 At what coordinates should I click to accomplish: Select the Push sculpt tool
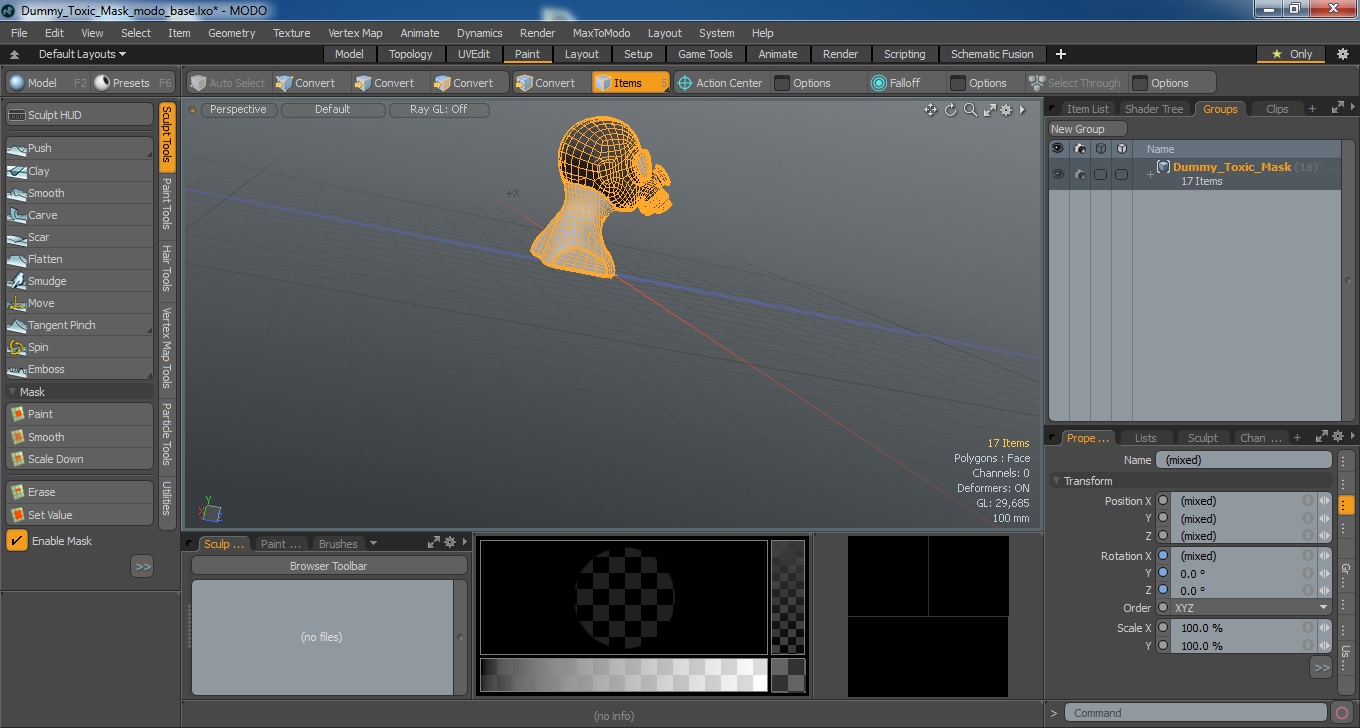[x=79, y=148]
